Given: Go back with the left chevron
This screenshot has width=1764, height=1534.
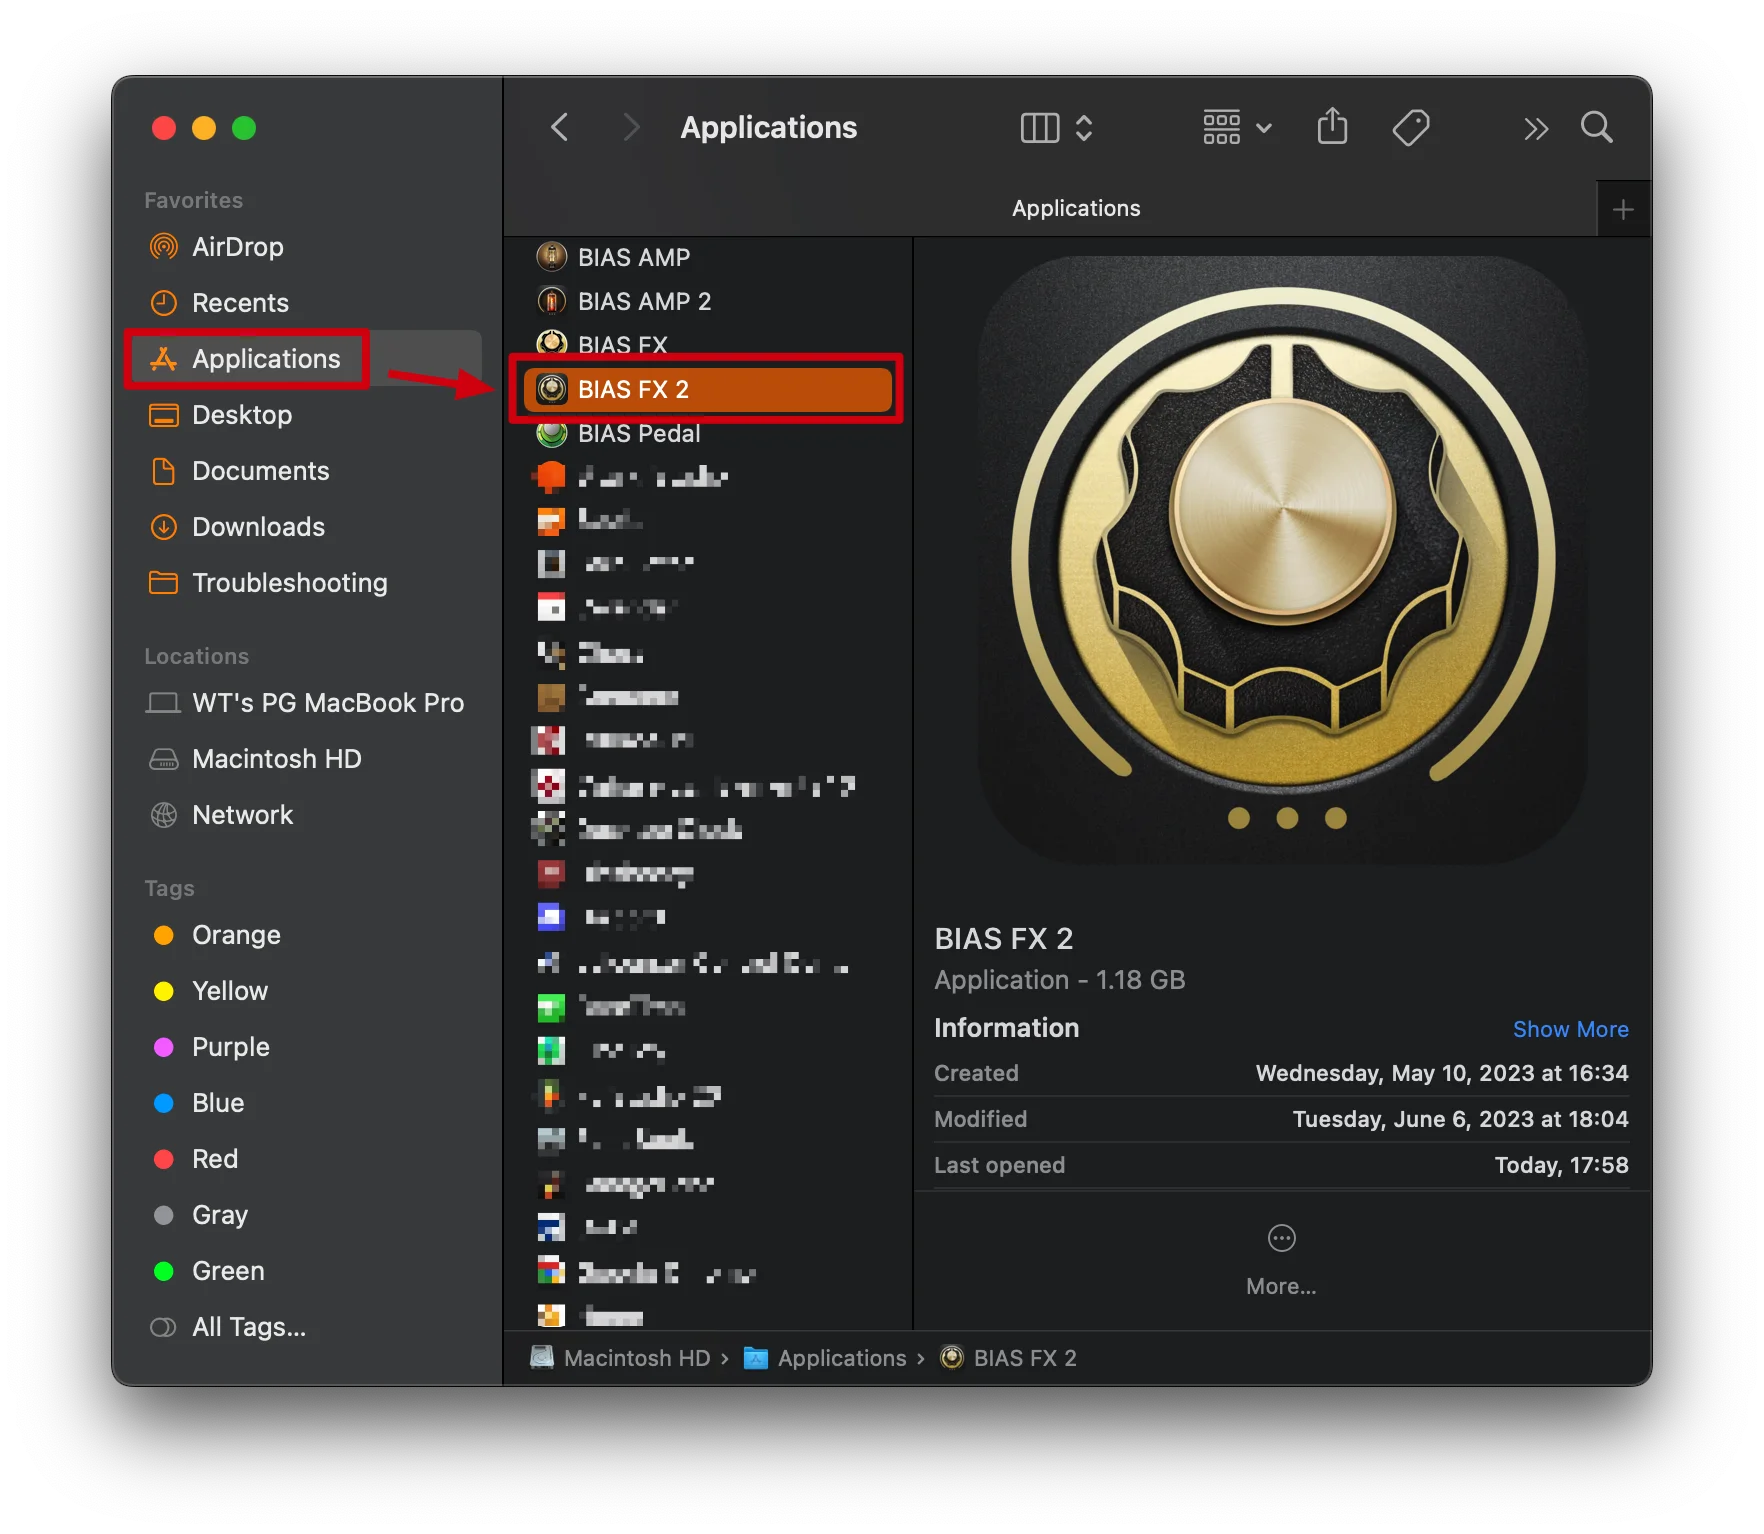Looking at the screenshot, I should (560, 128).
